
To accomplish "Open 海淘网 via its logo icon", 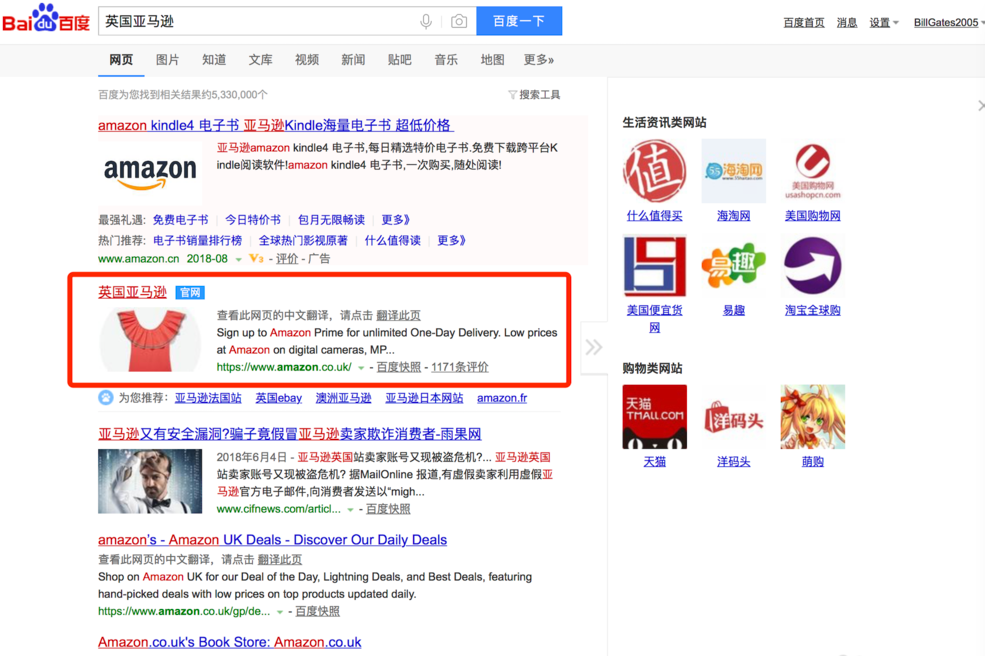I will (x=734, y=170).
